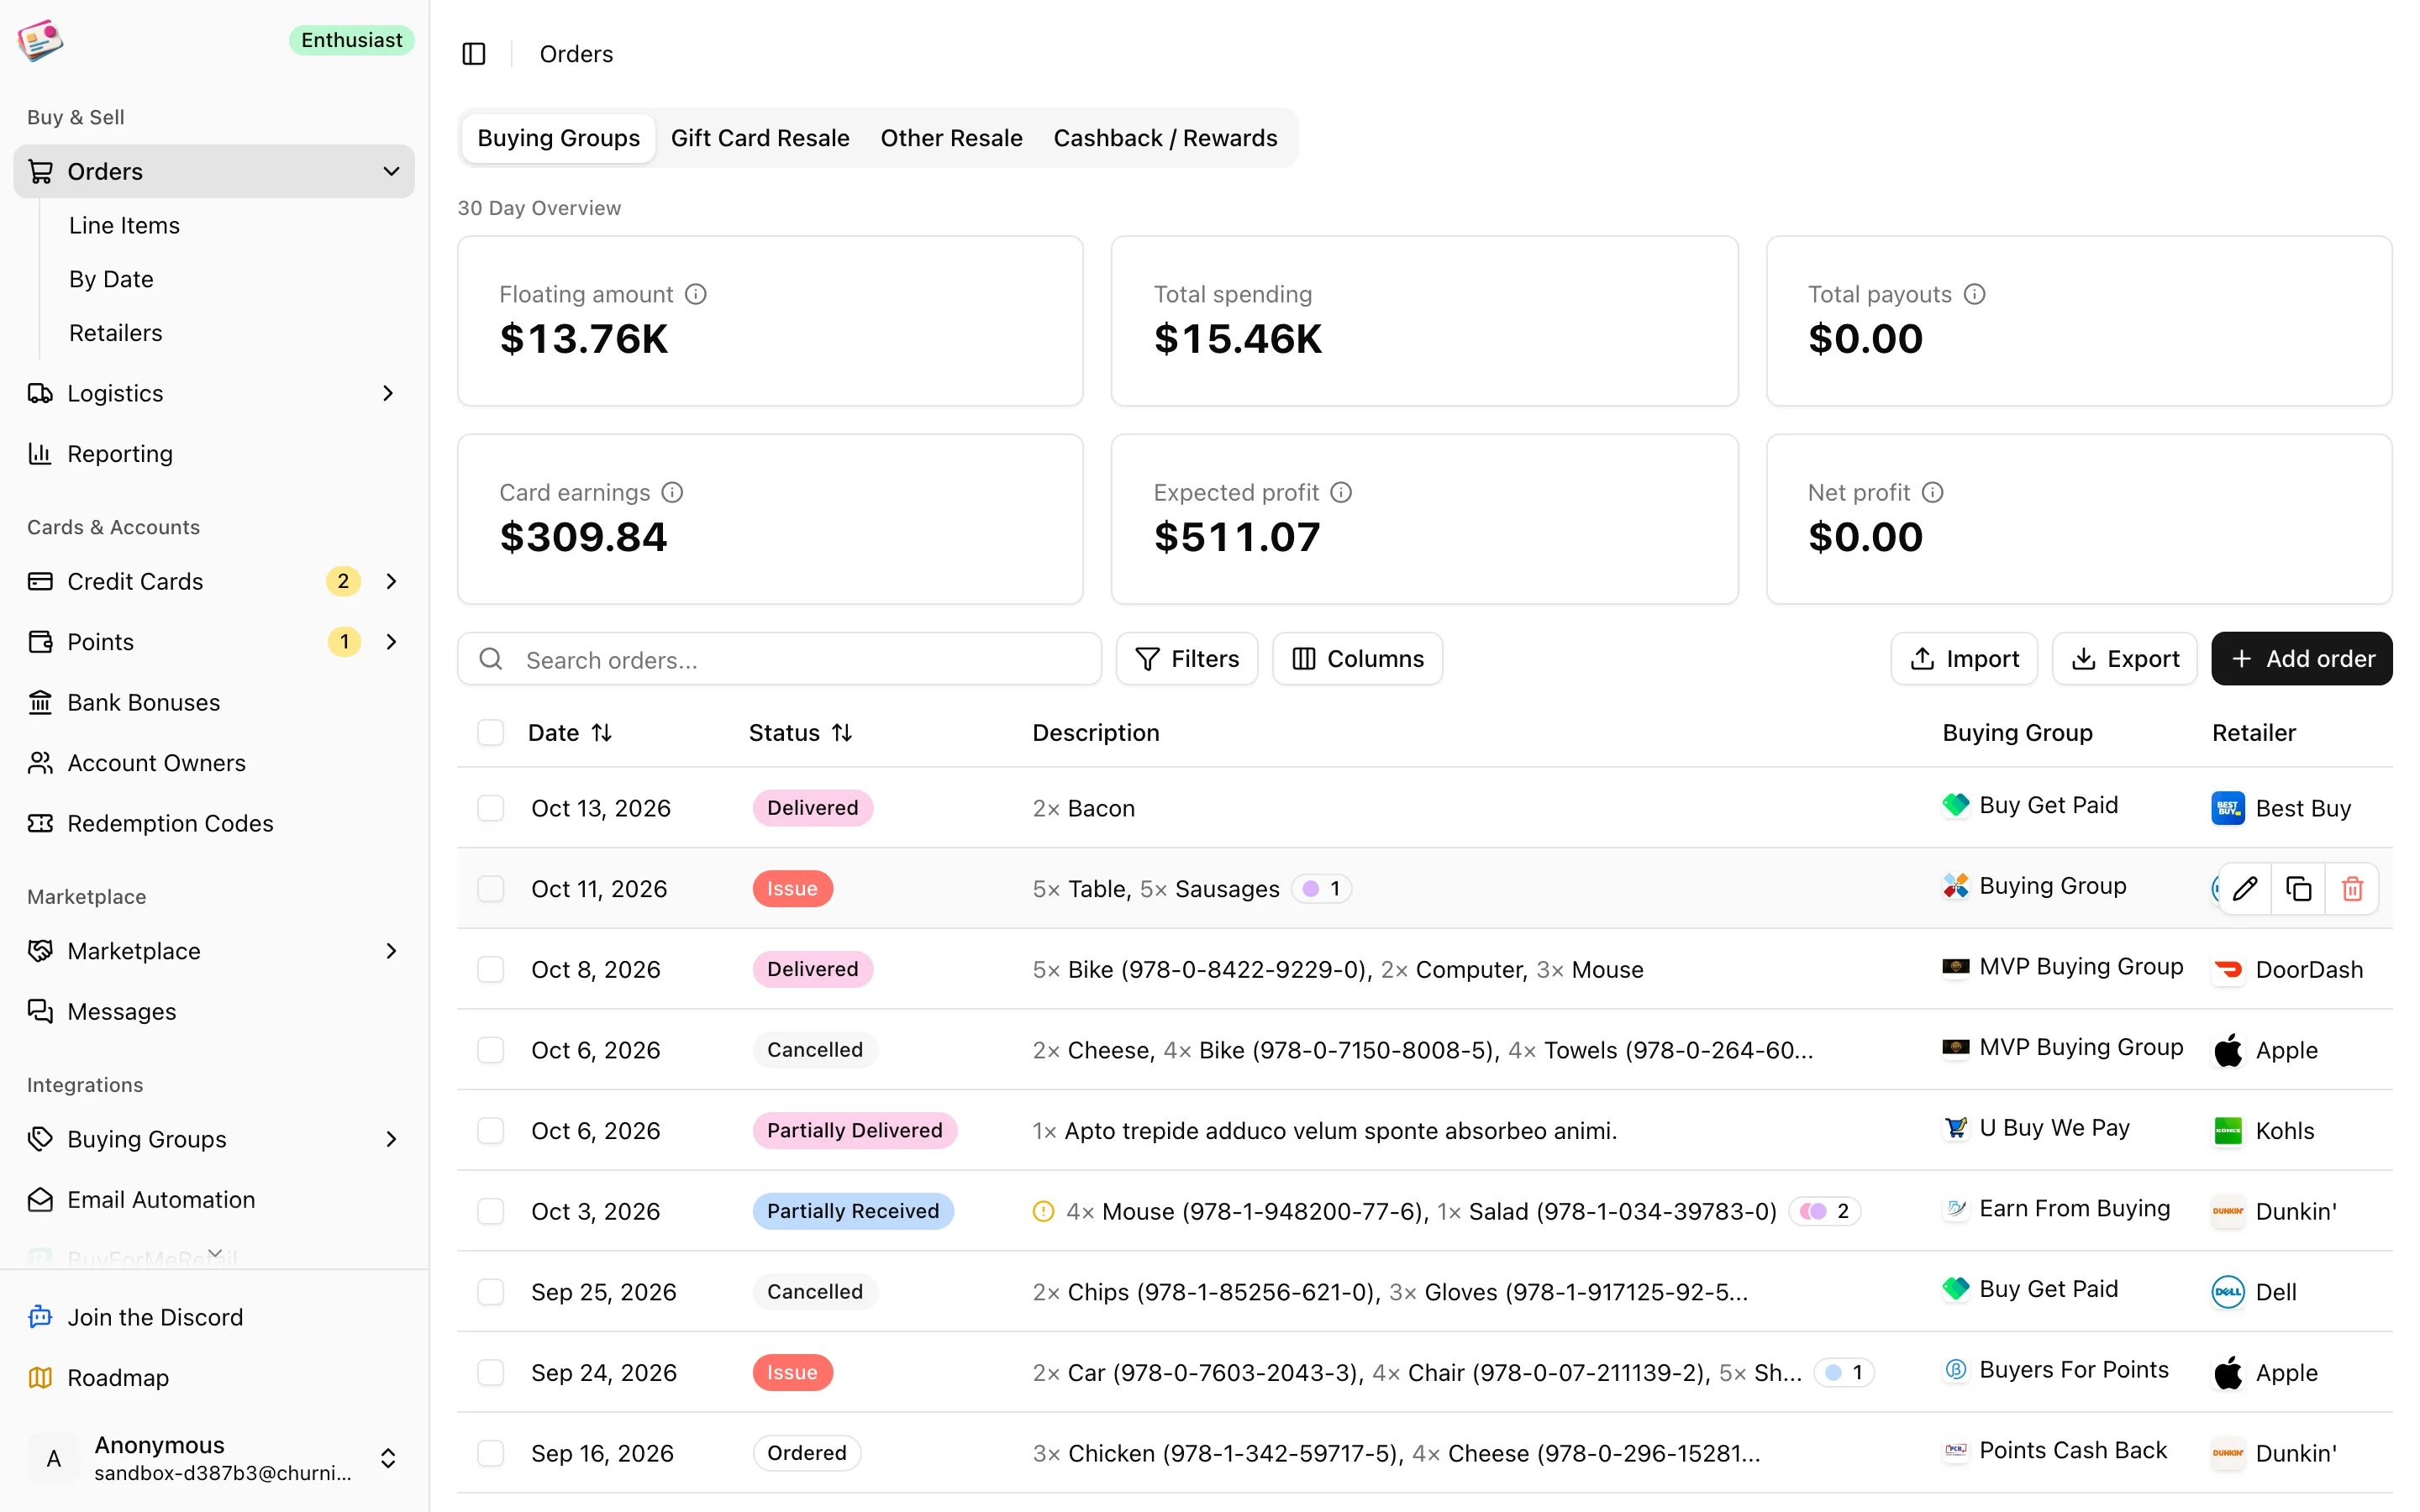Image resolution: width=2420 pixels, height=1512 pixels.
Task: Select the Buying Groups tab
Action: tap(558, 138)
